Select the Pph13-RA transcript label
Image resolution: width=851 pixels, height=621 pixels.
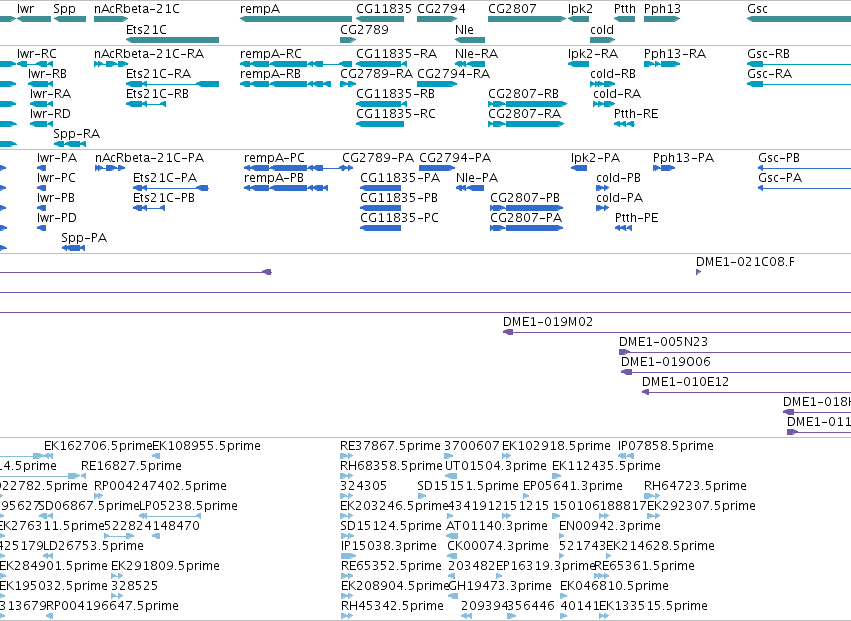pyautogui.click(x=675, y=54)
